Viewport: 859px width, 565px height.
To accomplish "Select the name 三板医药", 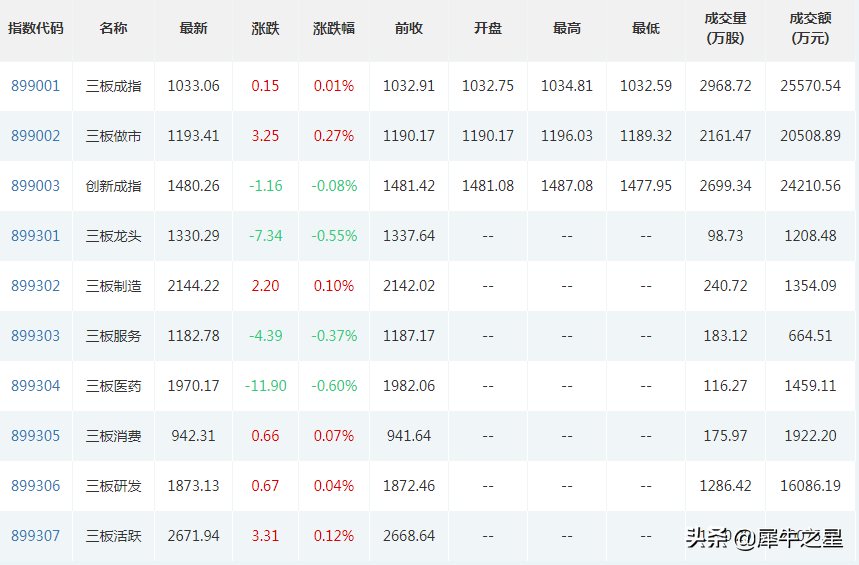I will point(113,386).
